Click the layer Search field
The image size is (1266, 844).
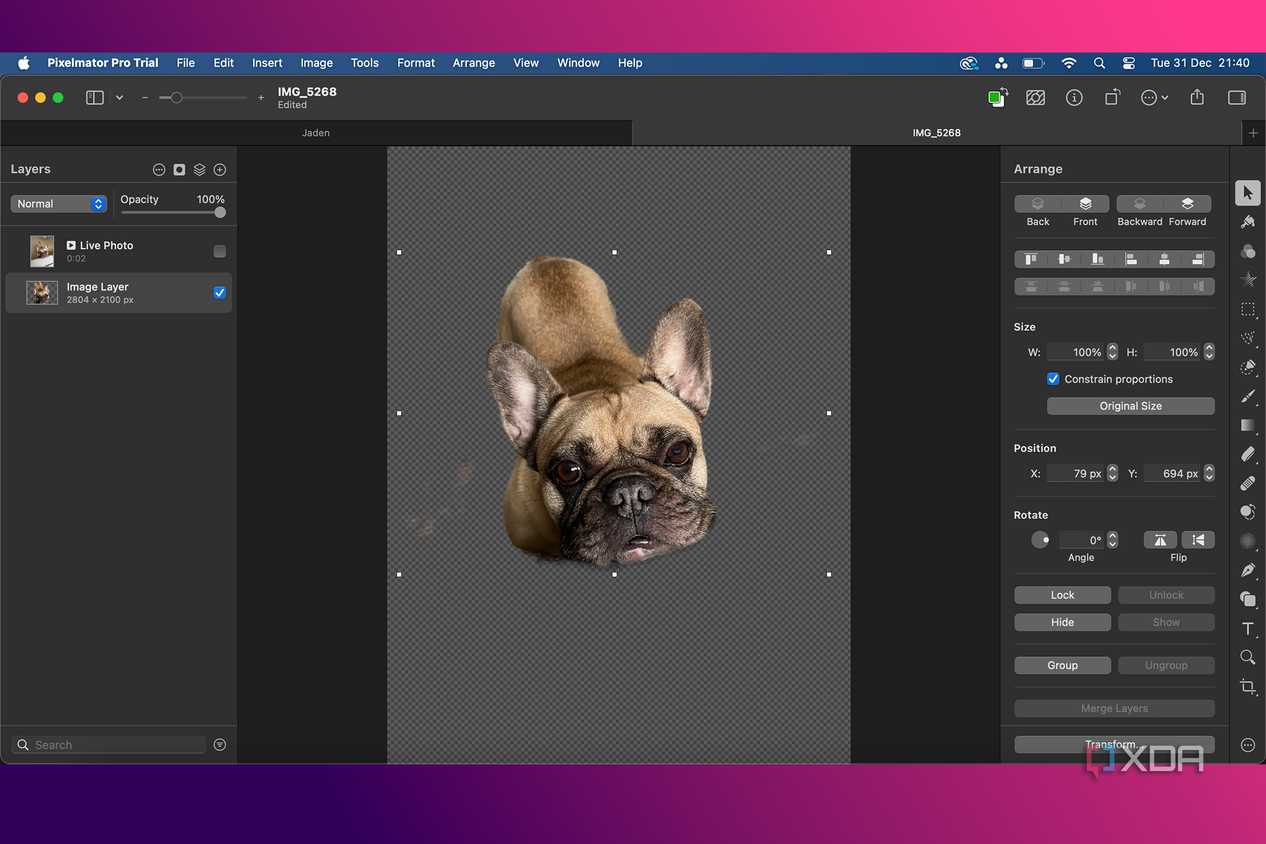pyautogui.click(x=109, y=745)
